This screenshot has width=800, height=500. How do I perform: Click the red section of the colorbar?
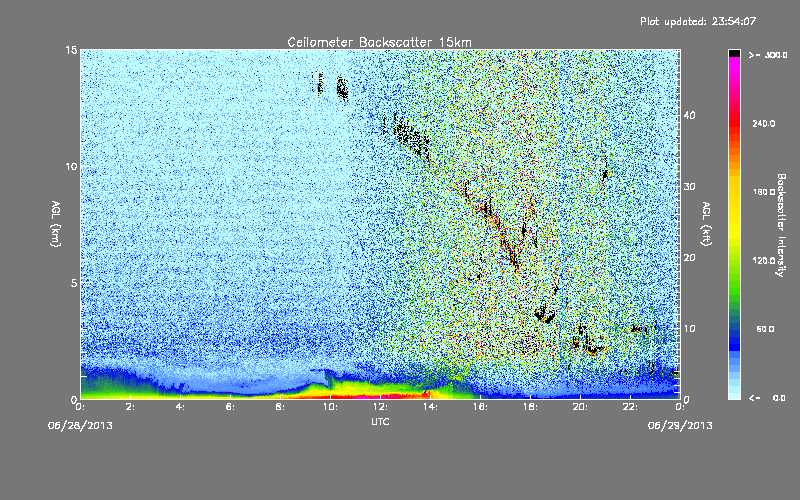(734, 125)
